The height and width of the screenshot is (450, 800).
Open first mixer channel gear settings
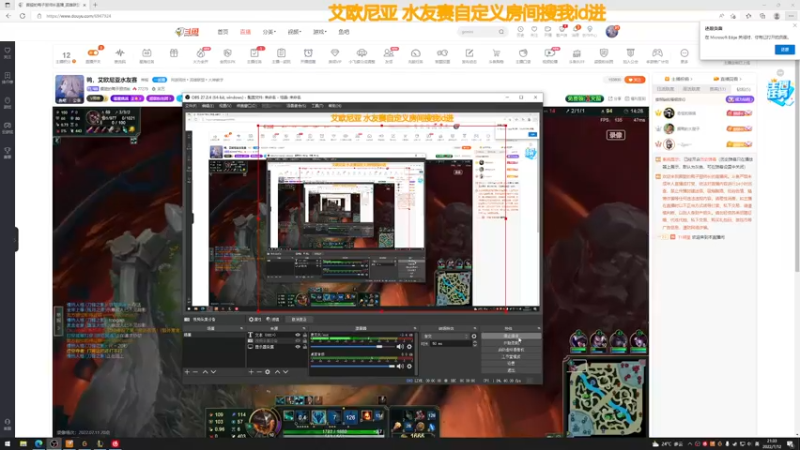coord(409,347)
